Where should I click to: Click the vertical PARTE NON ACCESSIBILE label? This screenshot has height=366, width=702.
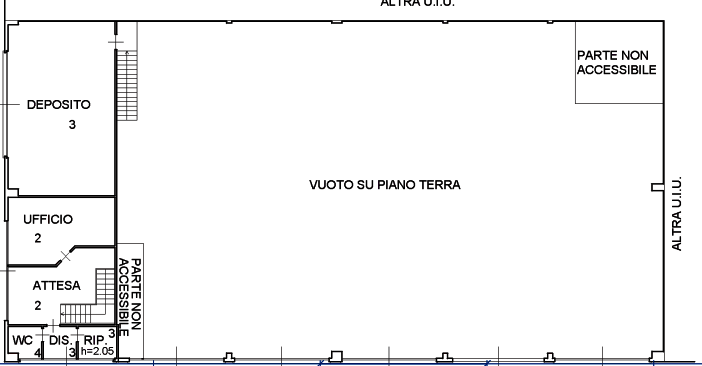[130, 297]
